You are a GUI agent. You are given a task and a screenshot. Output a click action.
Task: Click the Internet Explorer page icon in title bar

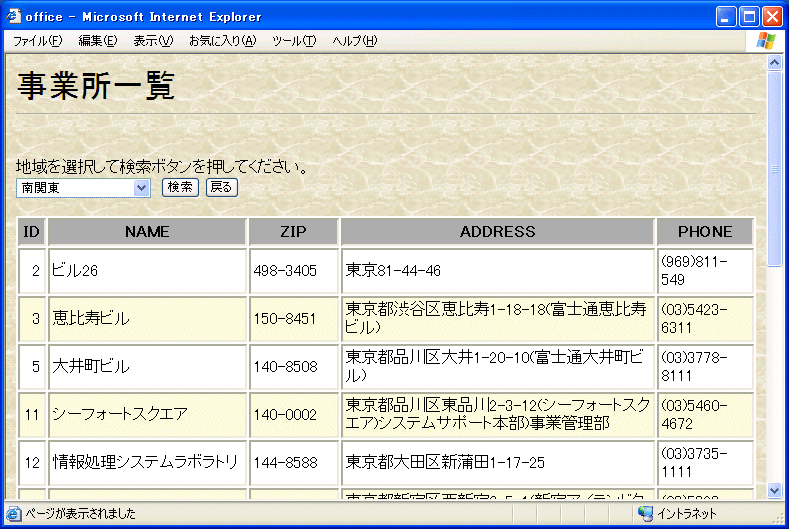pos(14,16)
